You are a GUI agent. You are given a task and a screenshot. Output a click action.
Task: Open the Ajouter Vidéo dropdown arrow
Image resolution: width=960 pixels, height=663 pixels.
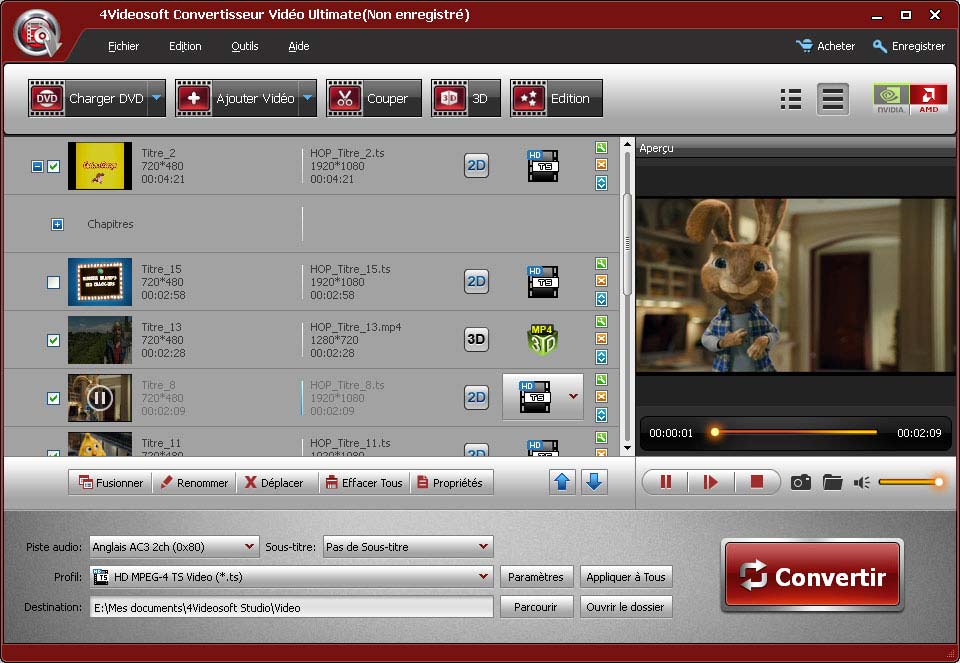(308, 98)
